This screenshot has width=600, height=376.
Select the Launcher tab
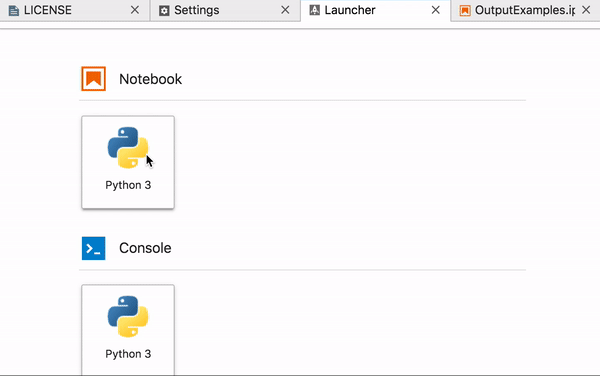tap(376, 10)
